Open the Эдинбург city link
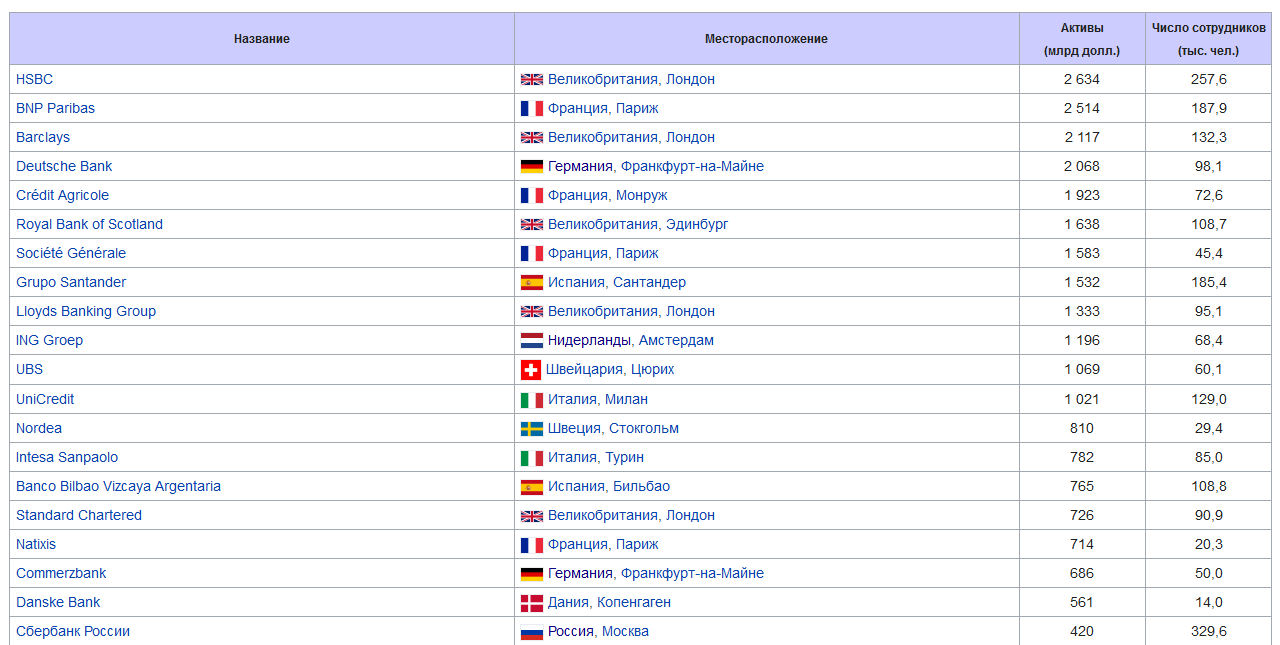 [697, 224]
